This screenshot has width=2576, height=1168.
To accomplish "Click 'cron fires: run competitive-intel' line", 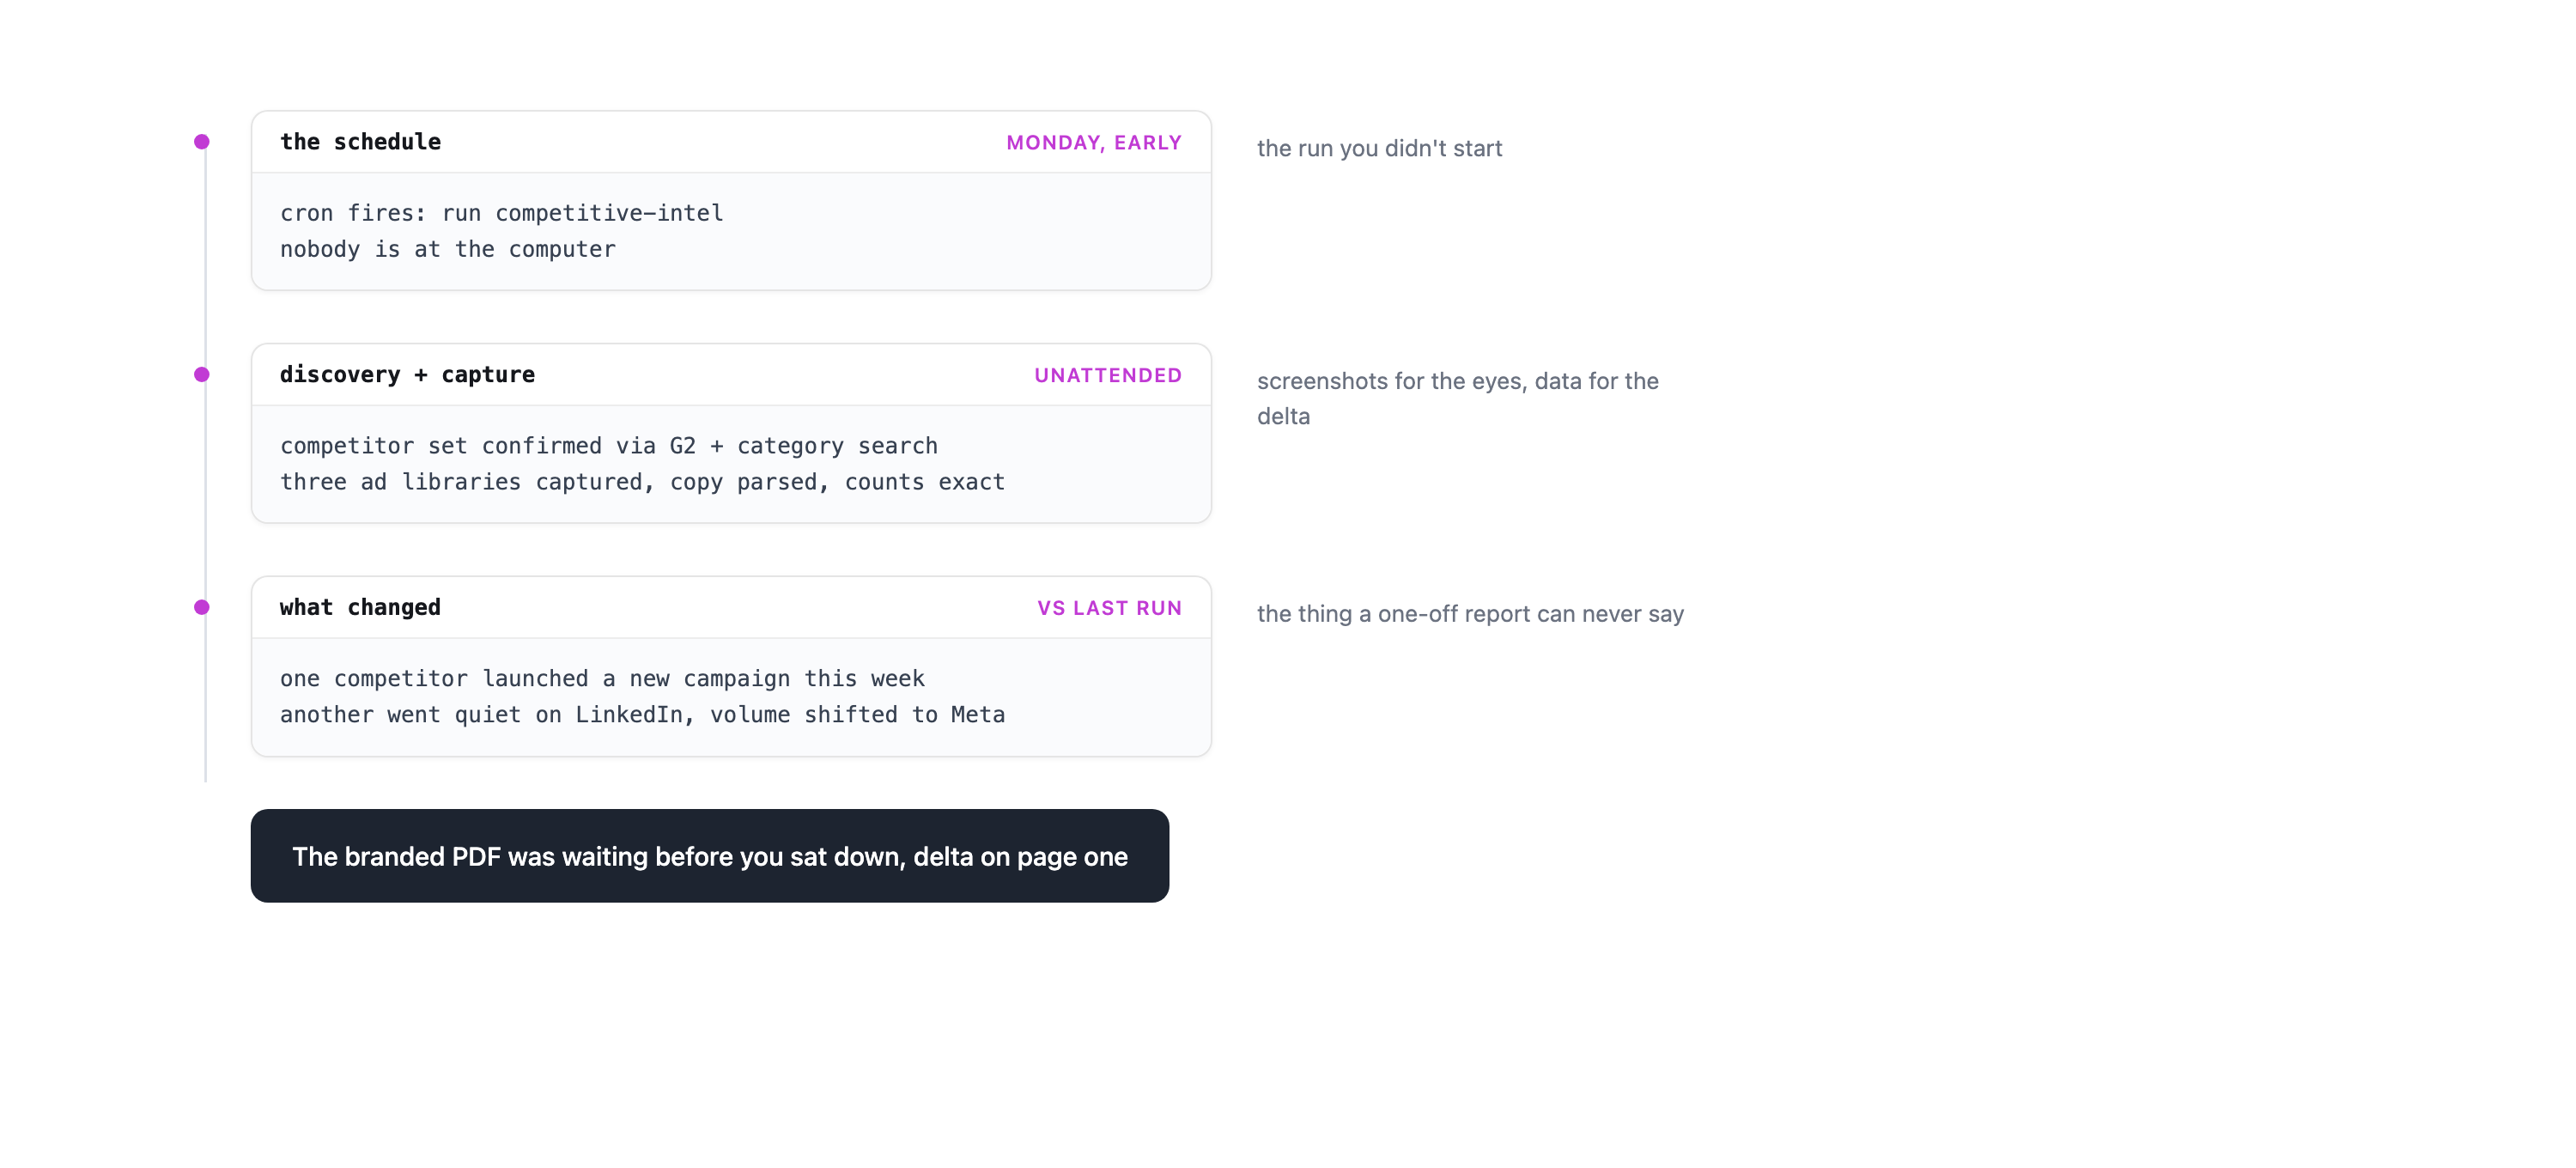I will coord(502,213).
